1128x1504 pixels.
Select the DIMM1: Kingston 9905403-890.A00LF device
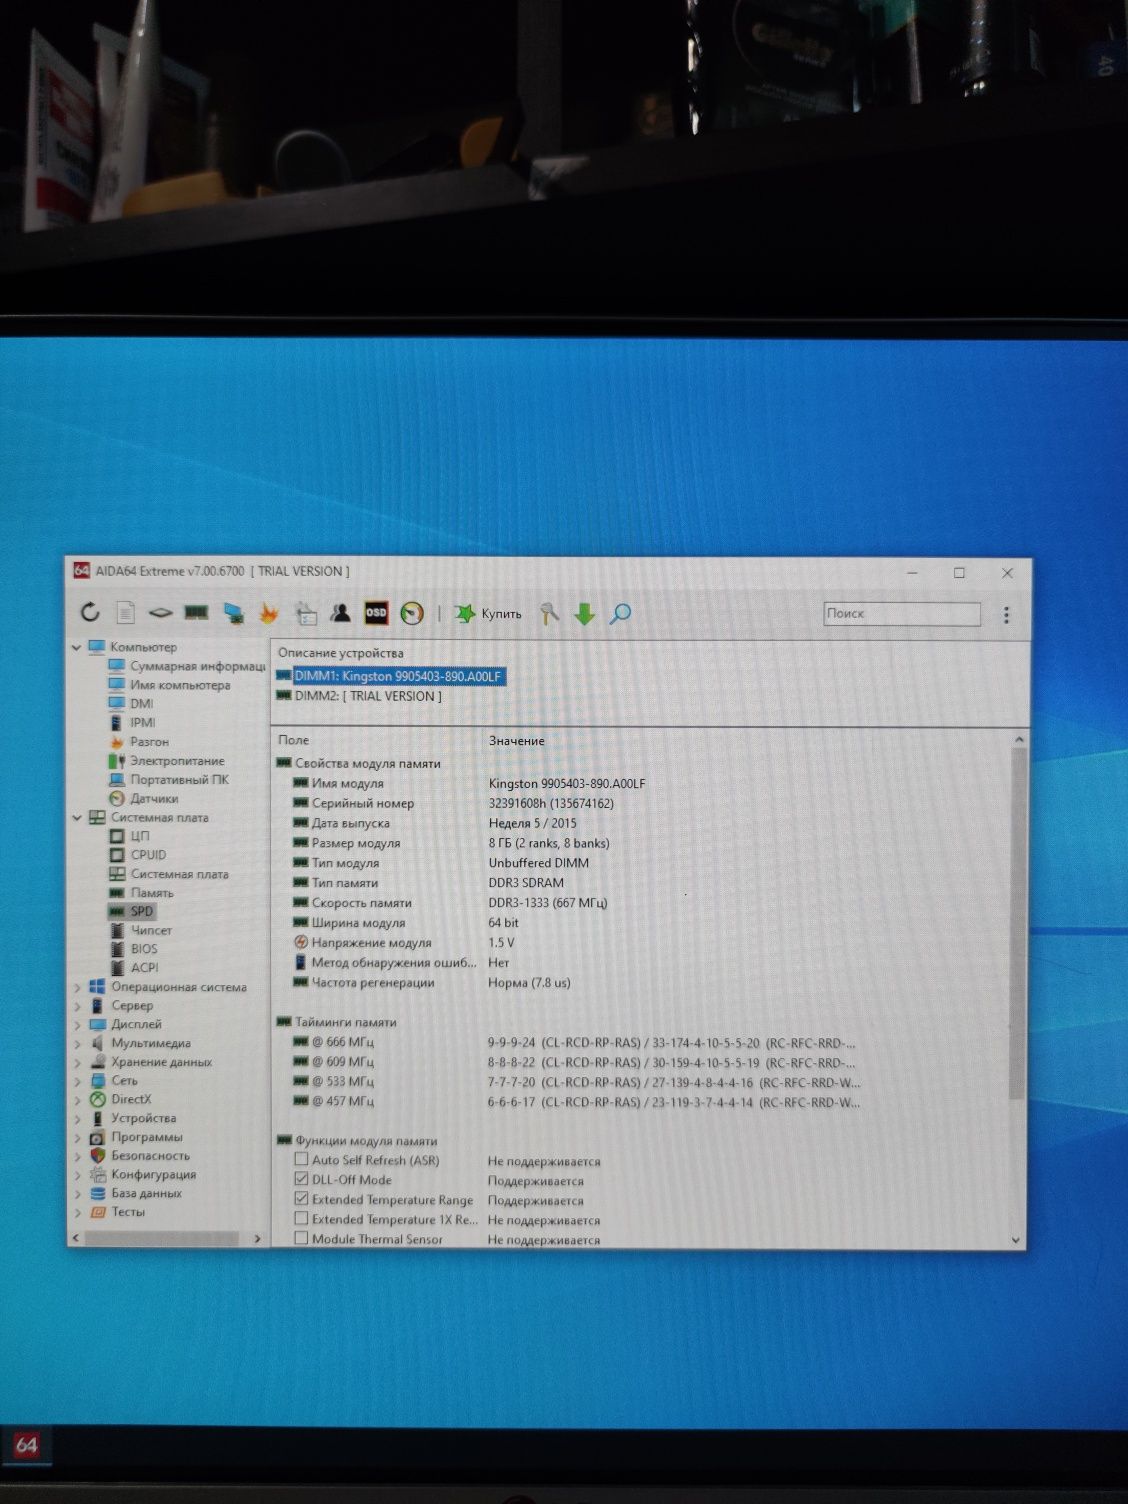pos(398,676)
